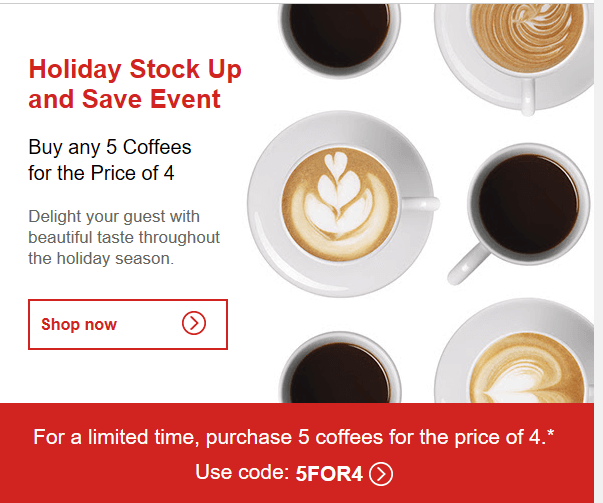Screen dimensions: 603x503
Task: Click the circled arrow icon beside 5FOR4
Action: [381, 474]
